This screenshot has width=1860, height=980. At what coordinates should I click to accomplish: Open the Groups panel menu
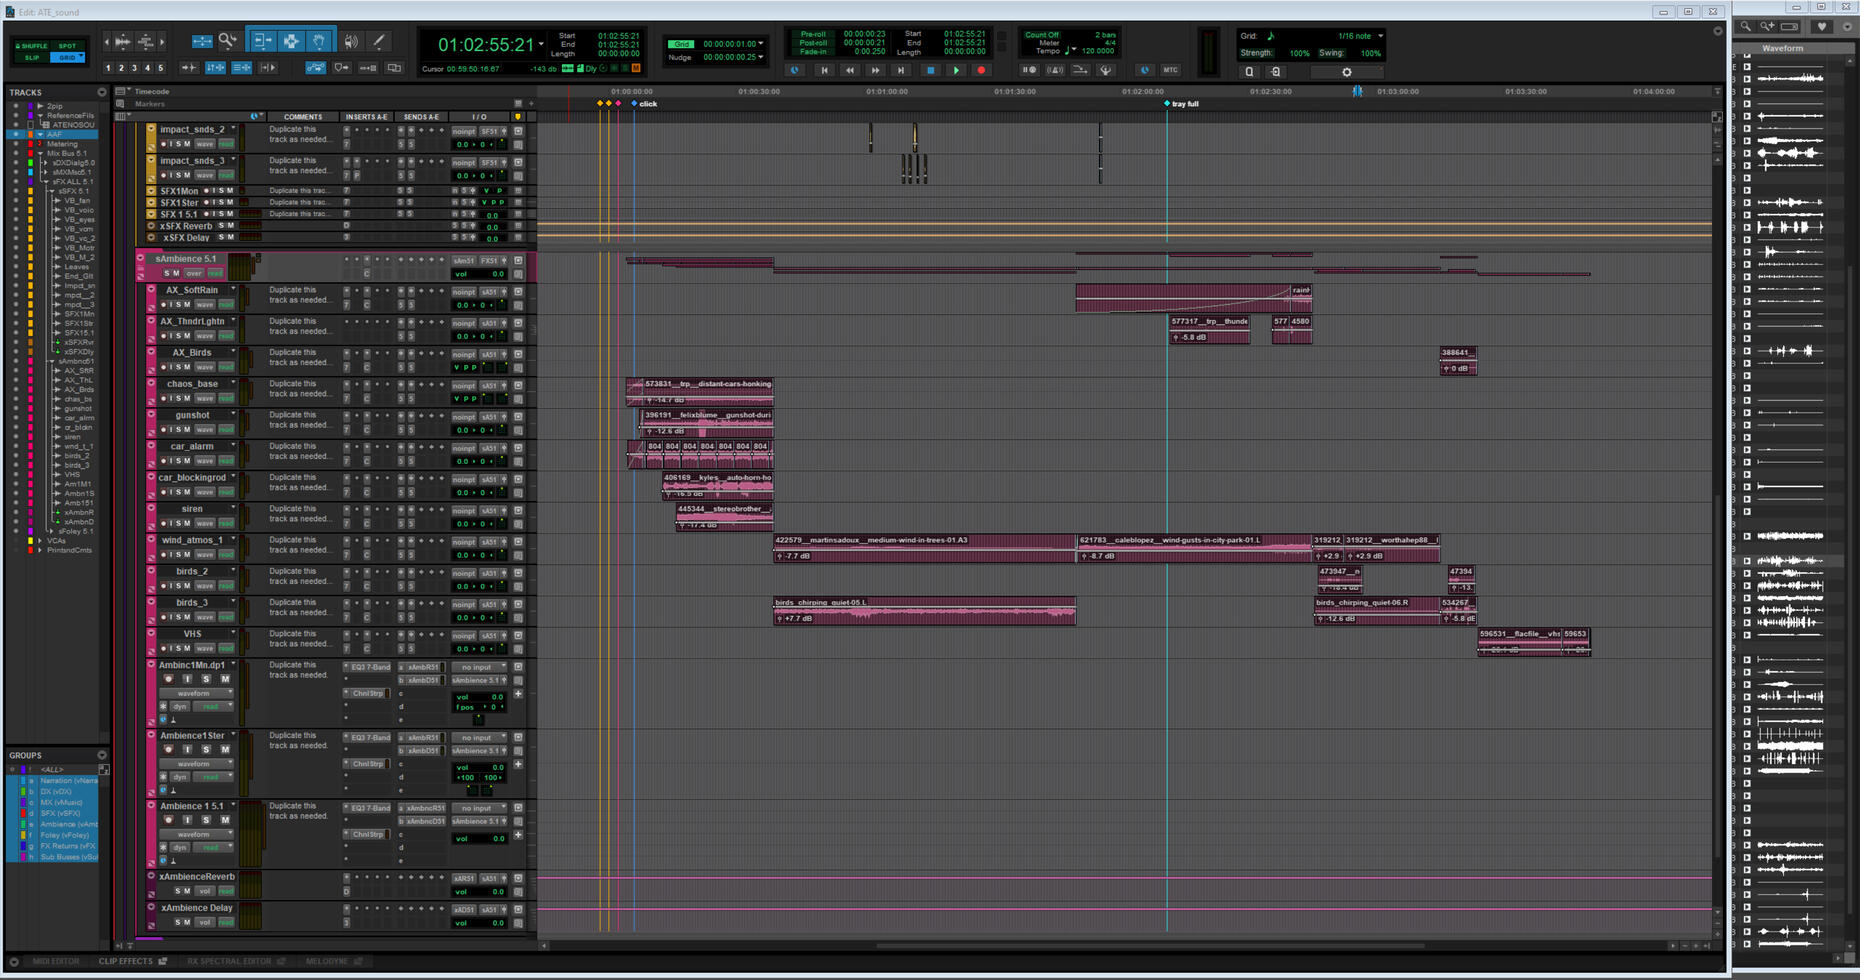tap(102, 755)
